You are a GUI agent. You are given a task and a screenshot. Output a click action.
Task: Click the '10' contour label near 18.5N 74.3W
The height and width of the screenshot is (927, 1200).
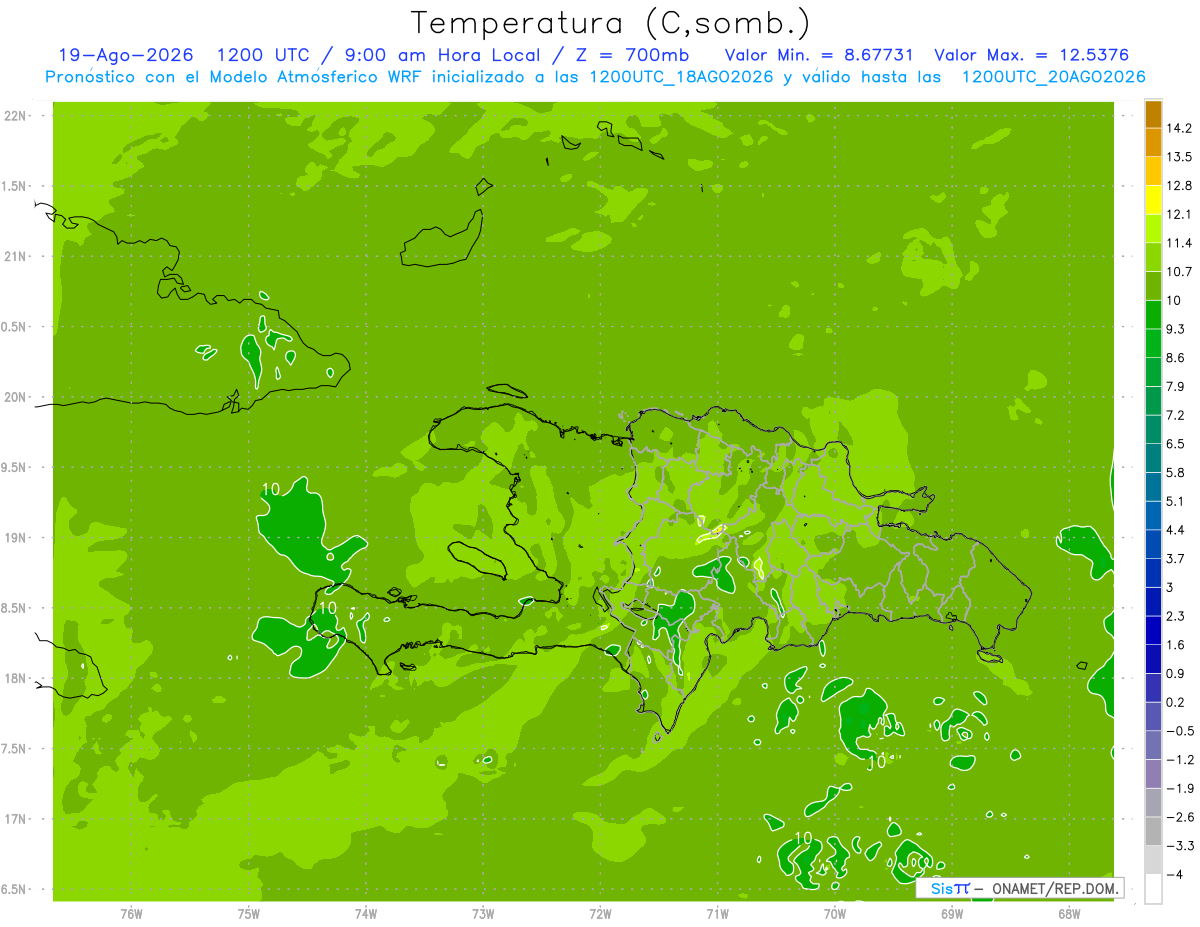click(327, 608)
